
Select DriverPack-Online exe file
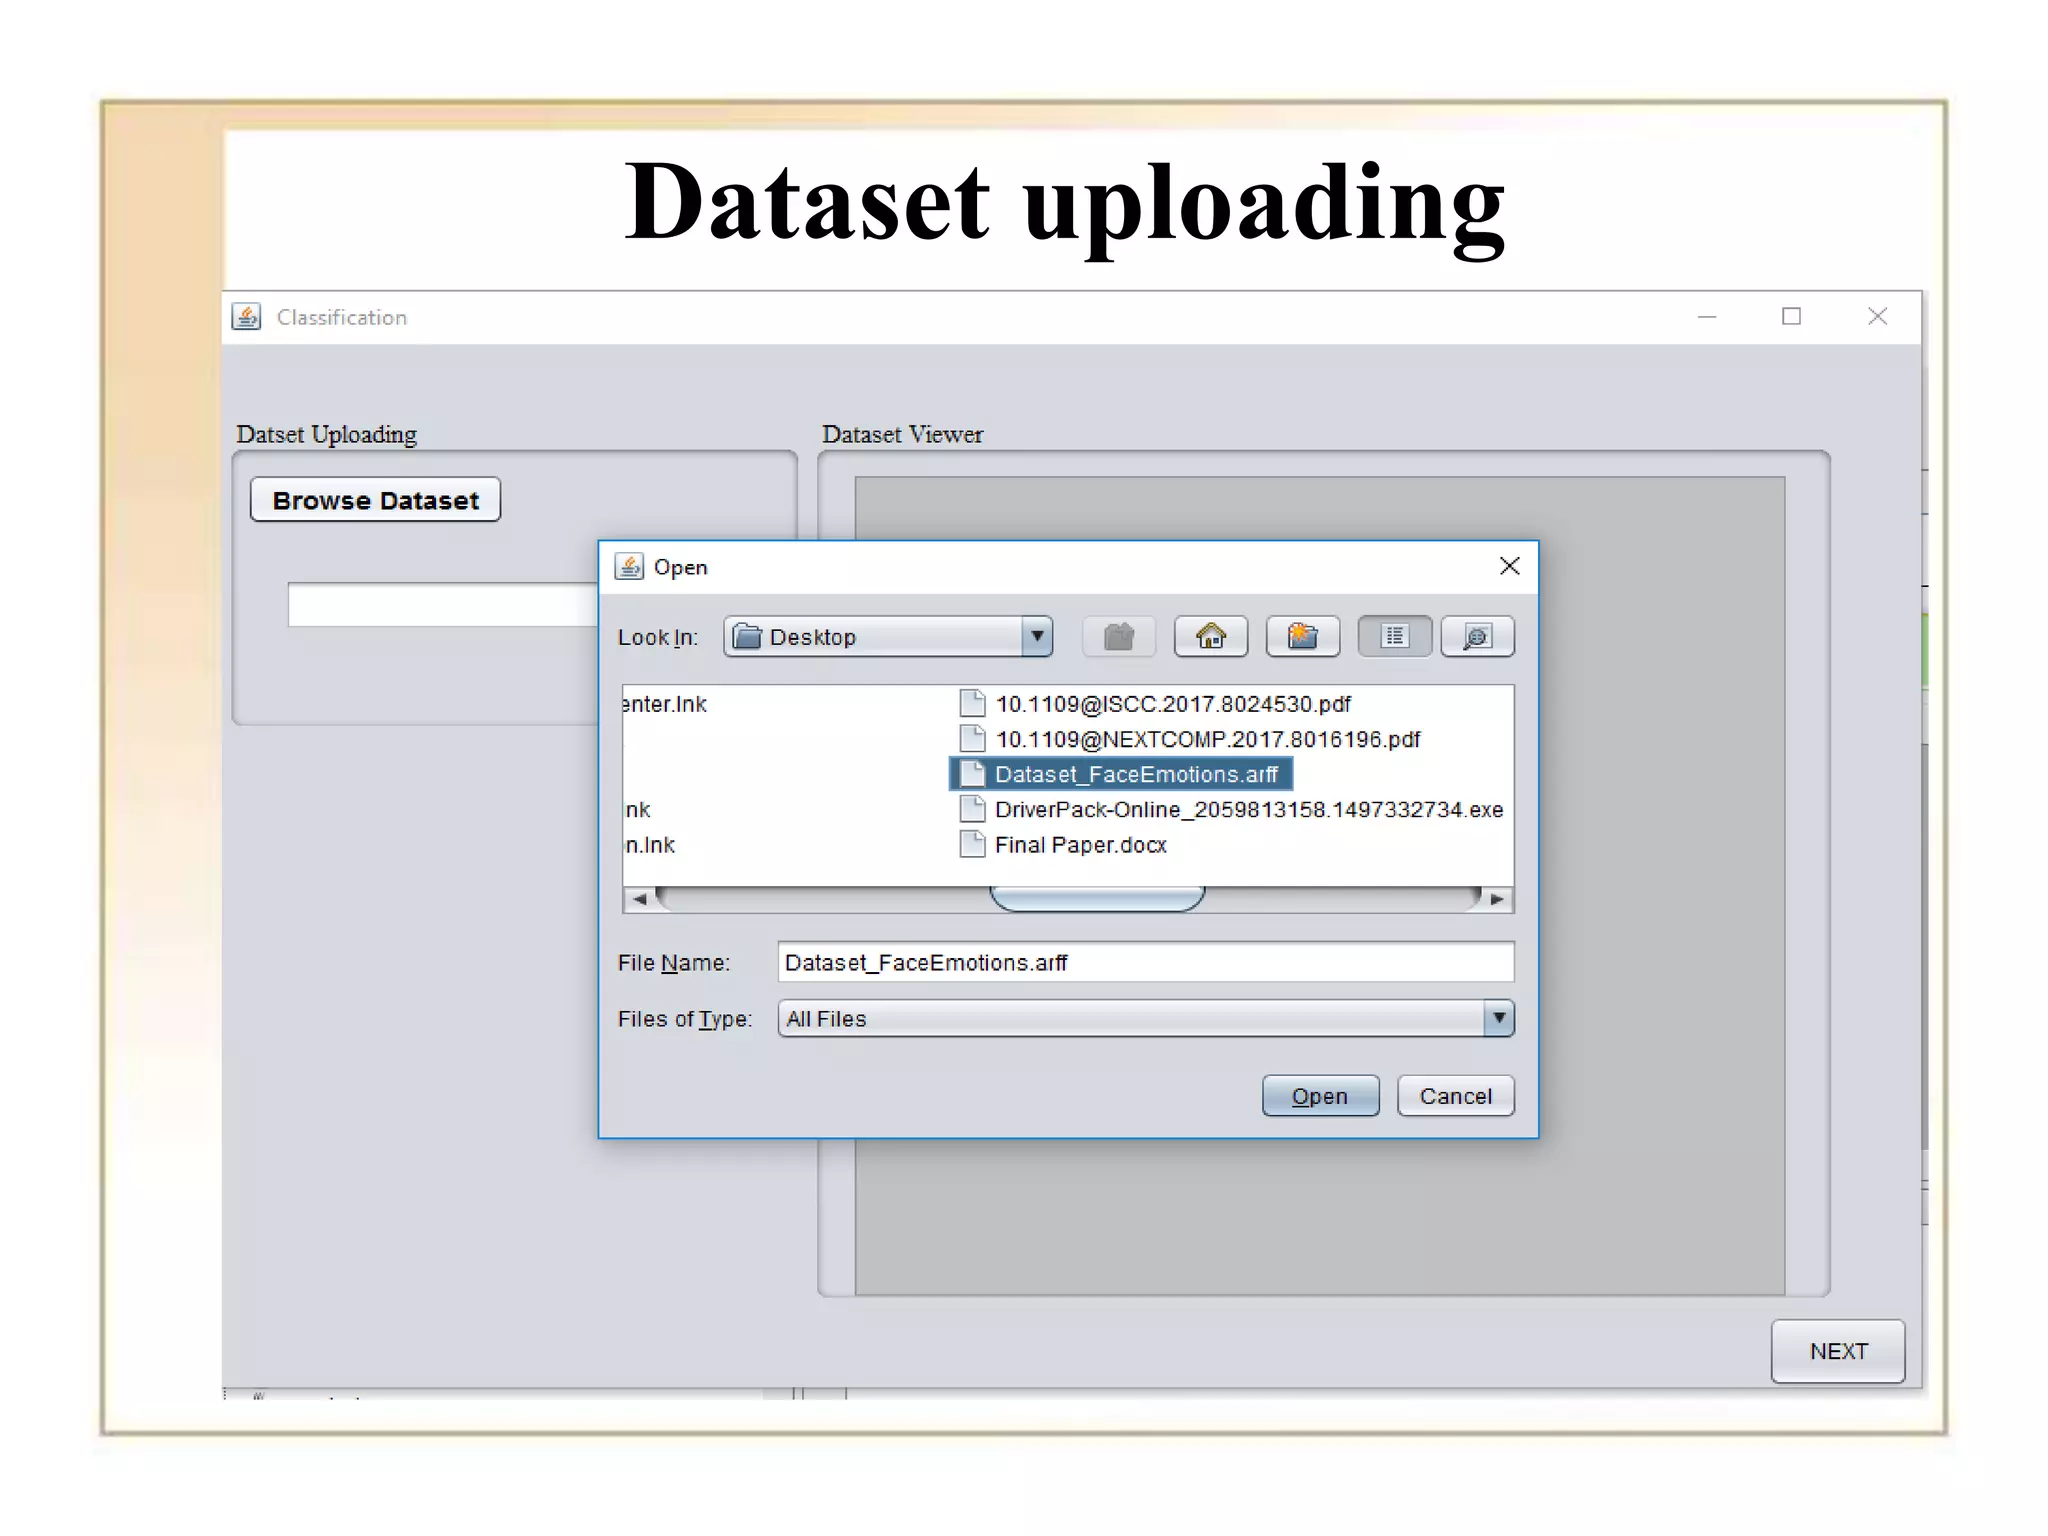click(x=1231, y=809)
